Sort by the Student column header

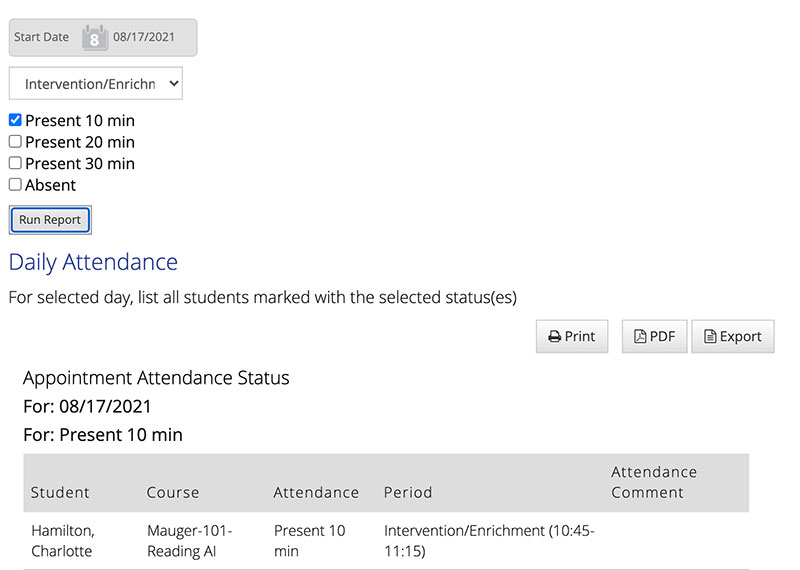pyautogui.click(x=60, y=492)
